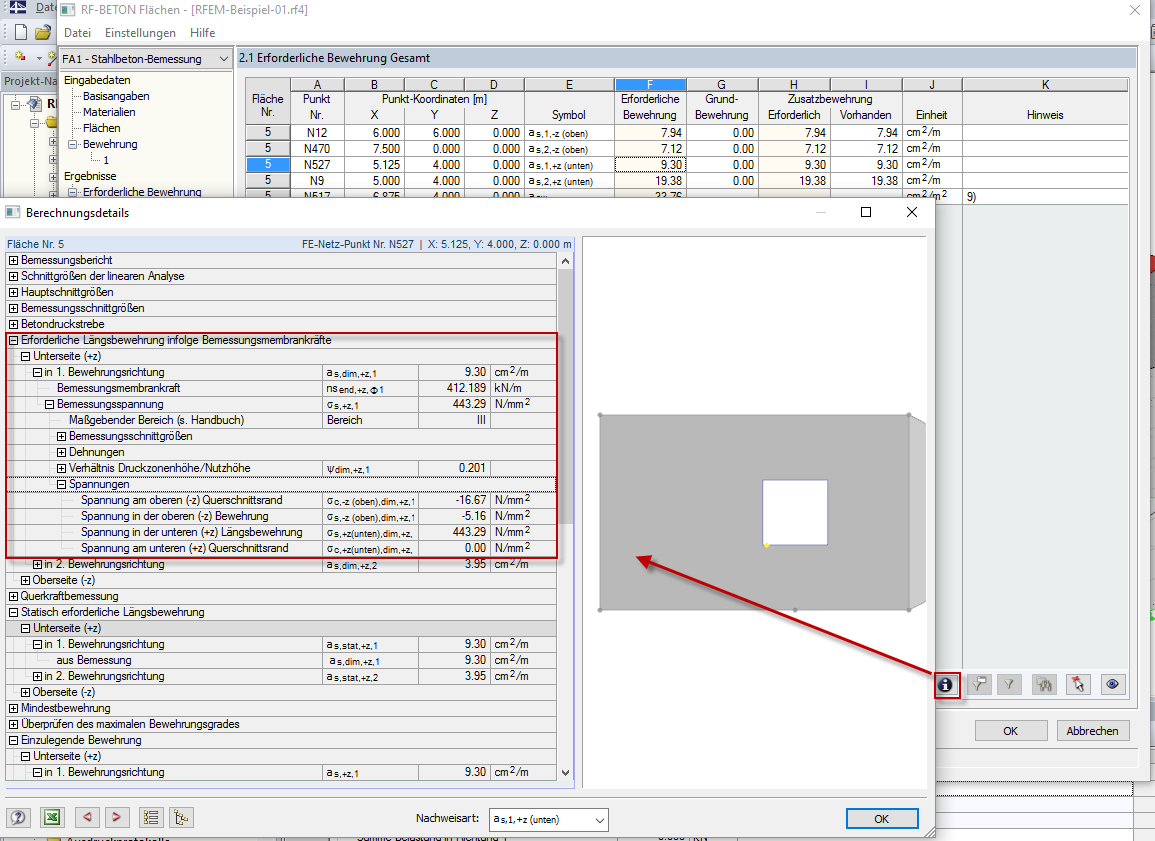Expand the Dehnungen node
Screen dimensions: 1155x841
[62, 452]
